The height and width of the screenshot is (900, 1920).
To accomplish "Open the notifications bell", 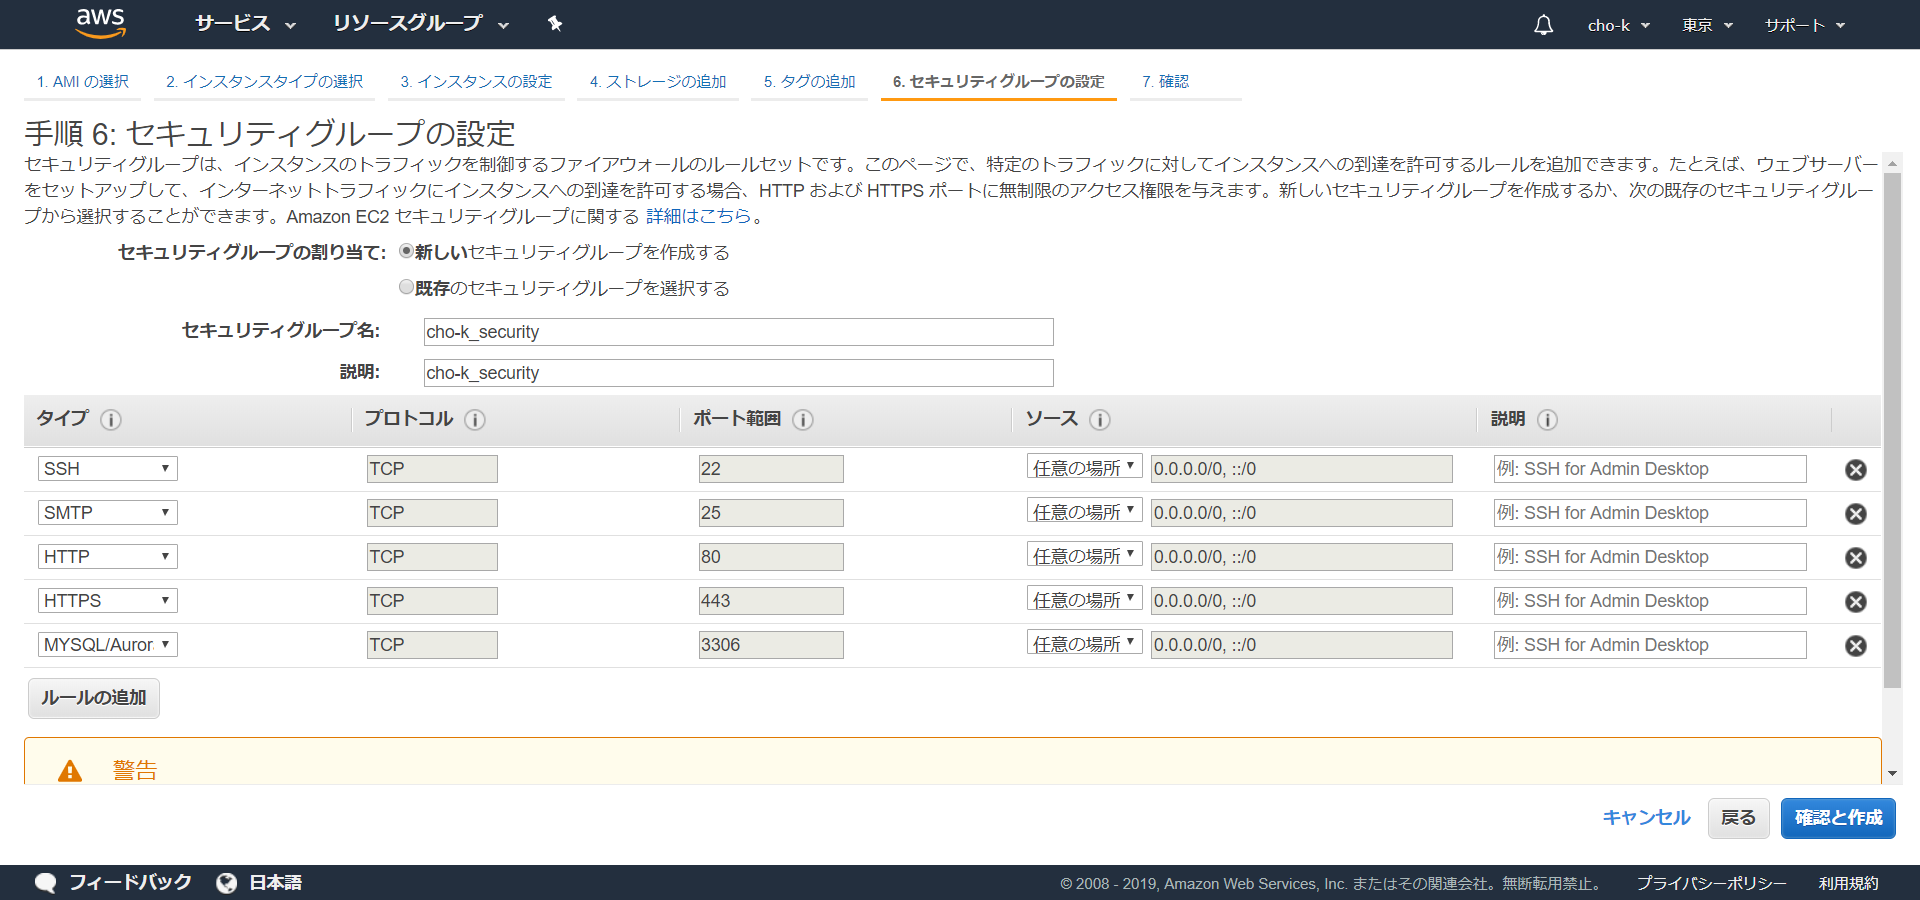I will (x=1543, y=25).
